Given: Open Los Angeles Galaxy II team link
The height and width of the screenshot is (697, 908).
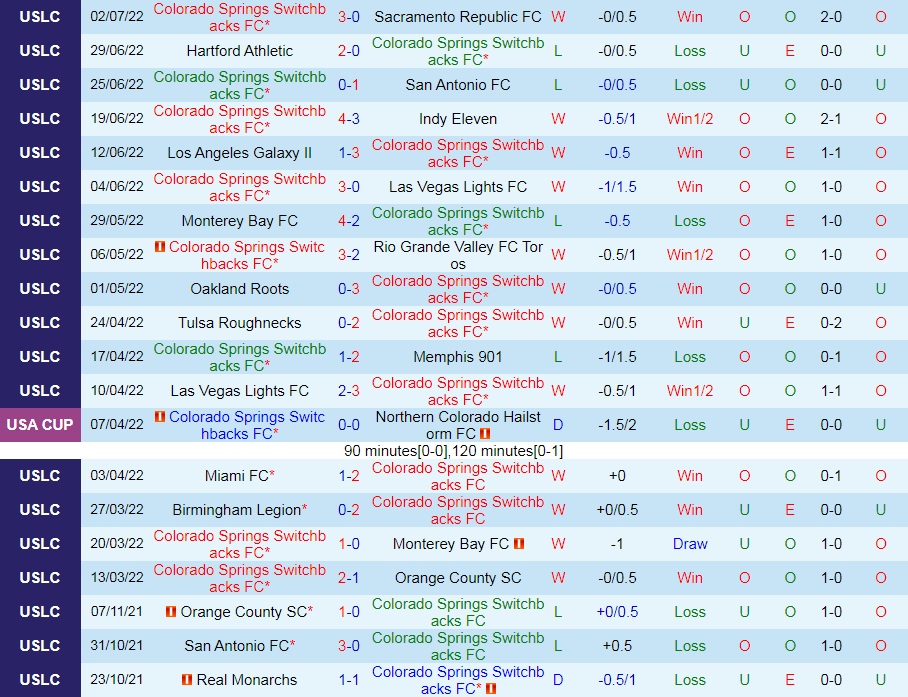Looking at the screenshot, I should [240, 153].
